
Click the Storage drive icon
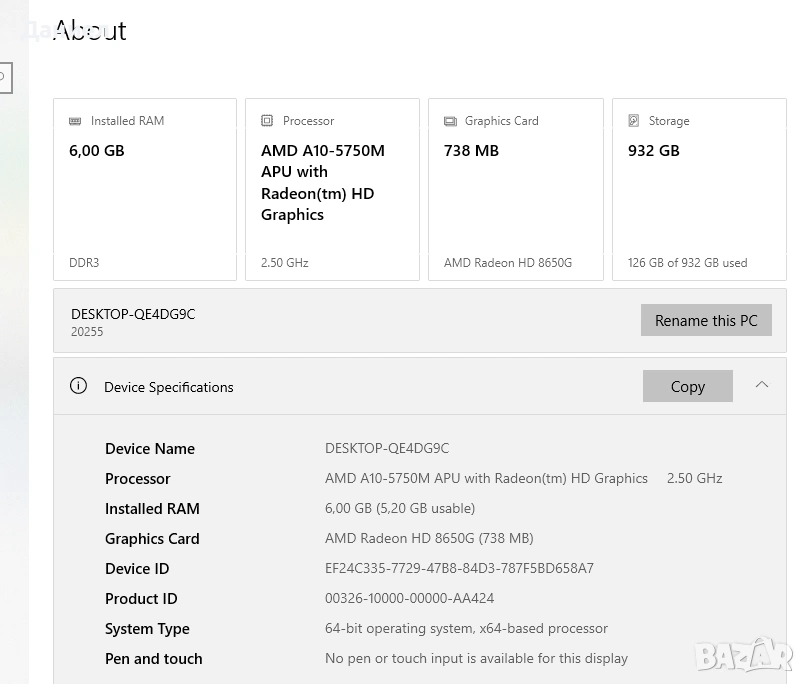(634, 121)
